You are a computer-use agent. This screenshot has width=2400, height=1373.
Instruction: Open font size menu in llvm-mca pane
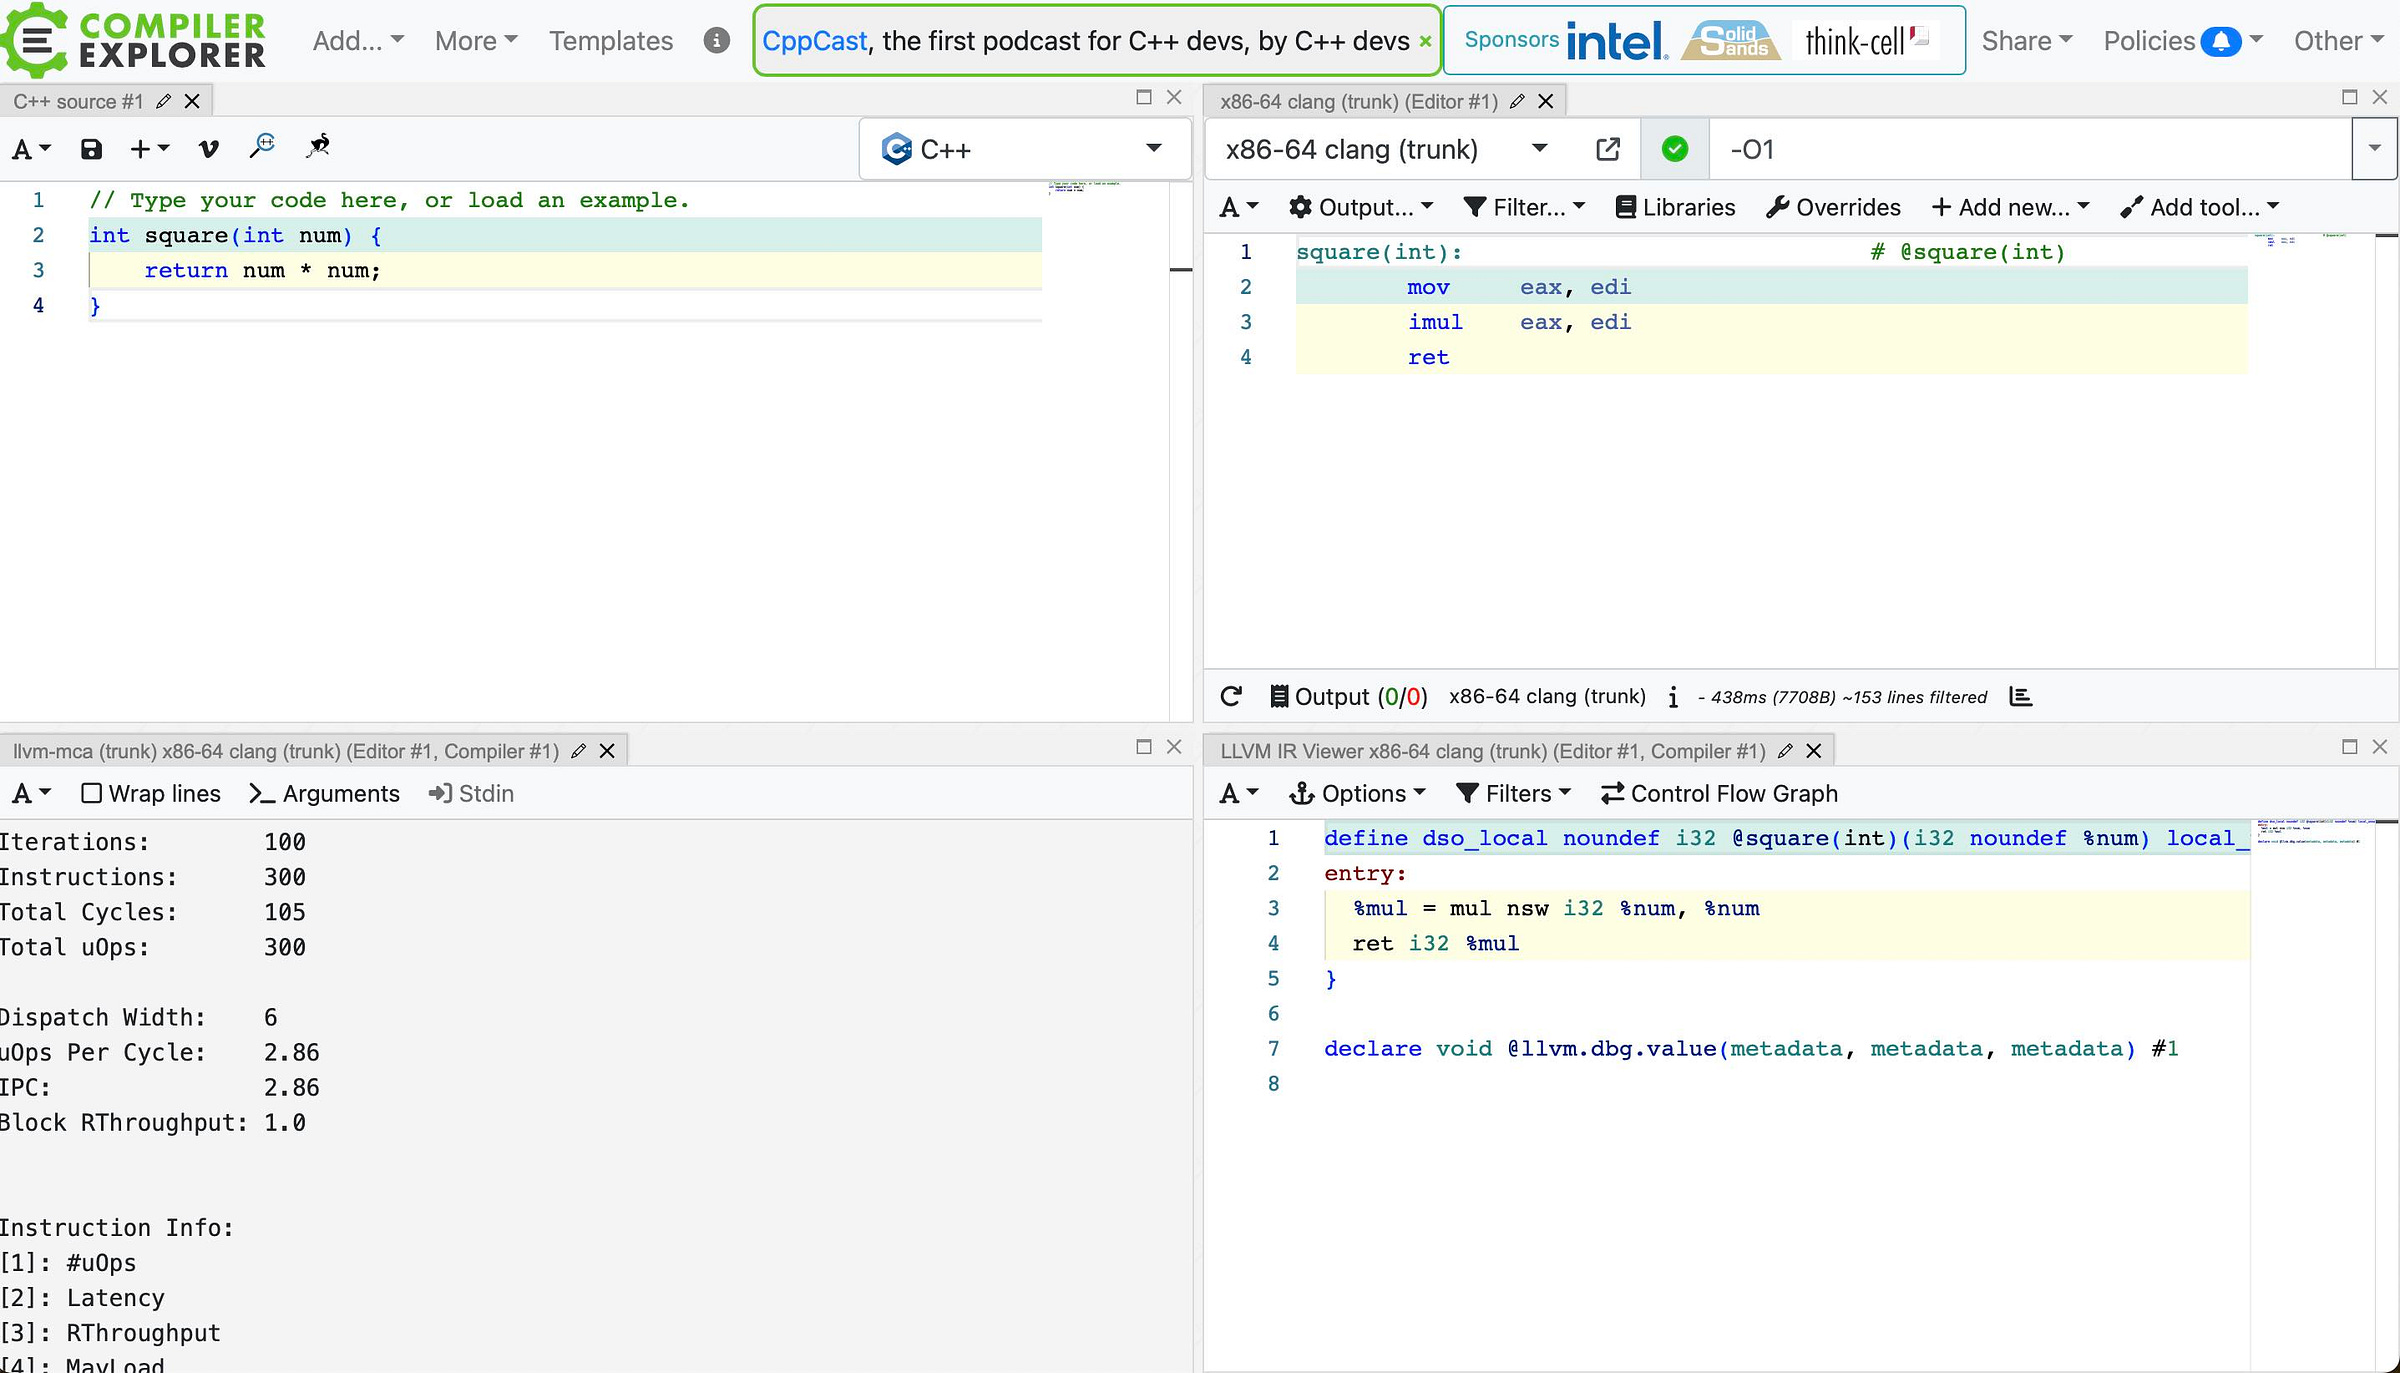point(31,793)
